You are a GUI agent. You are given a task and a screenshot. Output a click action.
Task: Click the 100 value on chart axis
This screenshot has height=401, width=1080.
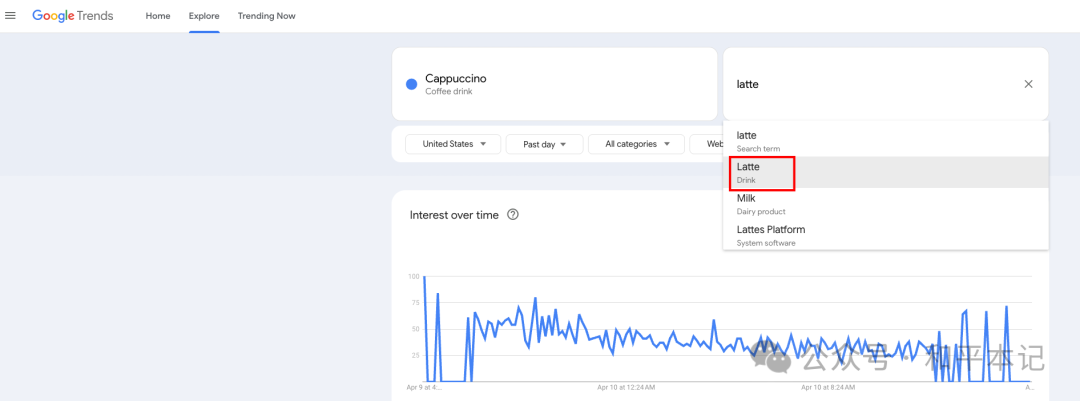(413, 276)
